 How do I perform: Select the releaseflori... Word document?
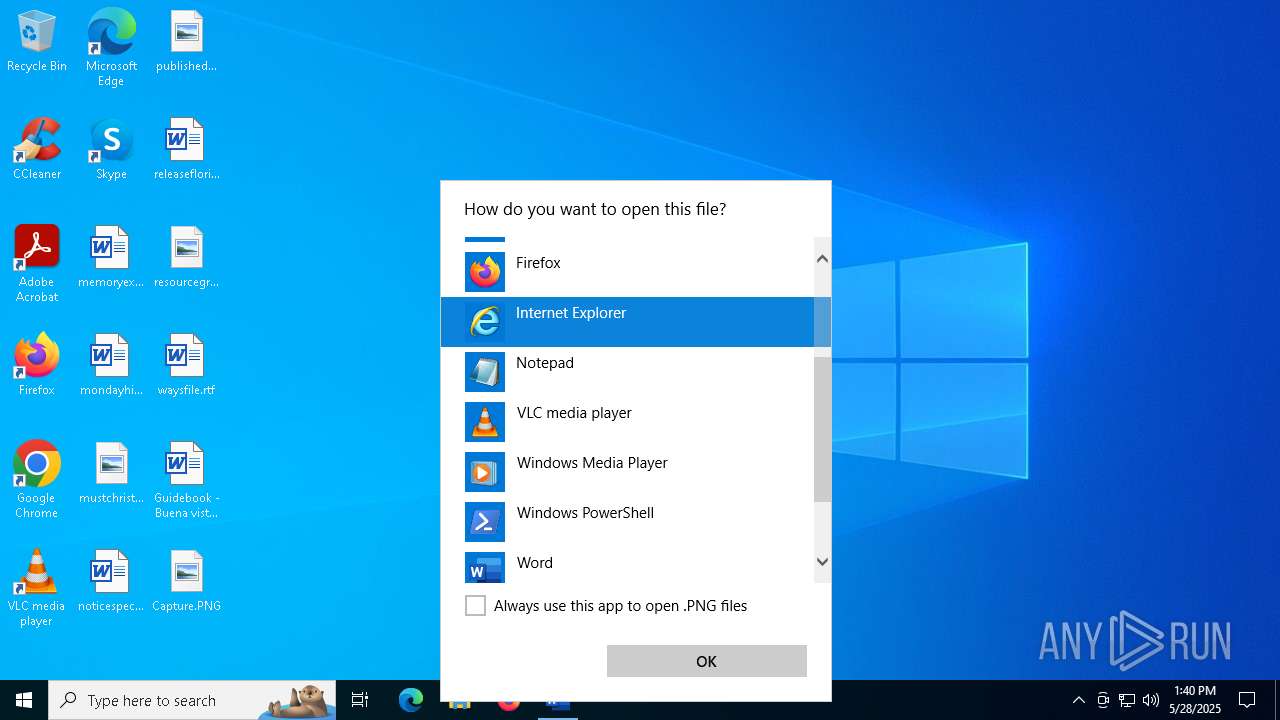pos(186,150)
